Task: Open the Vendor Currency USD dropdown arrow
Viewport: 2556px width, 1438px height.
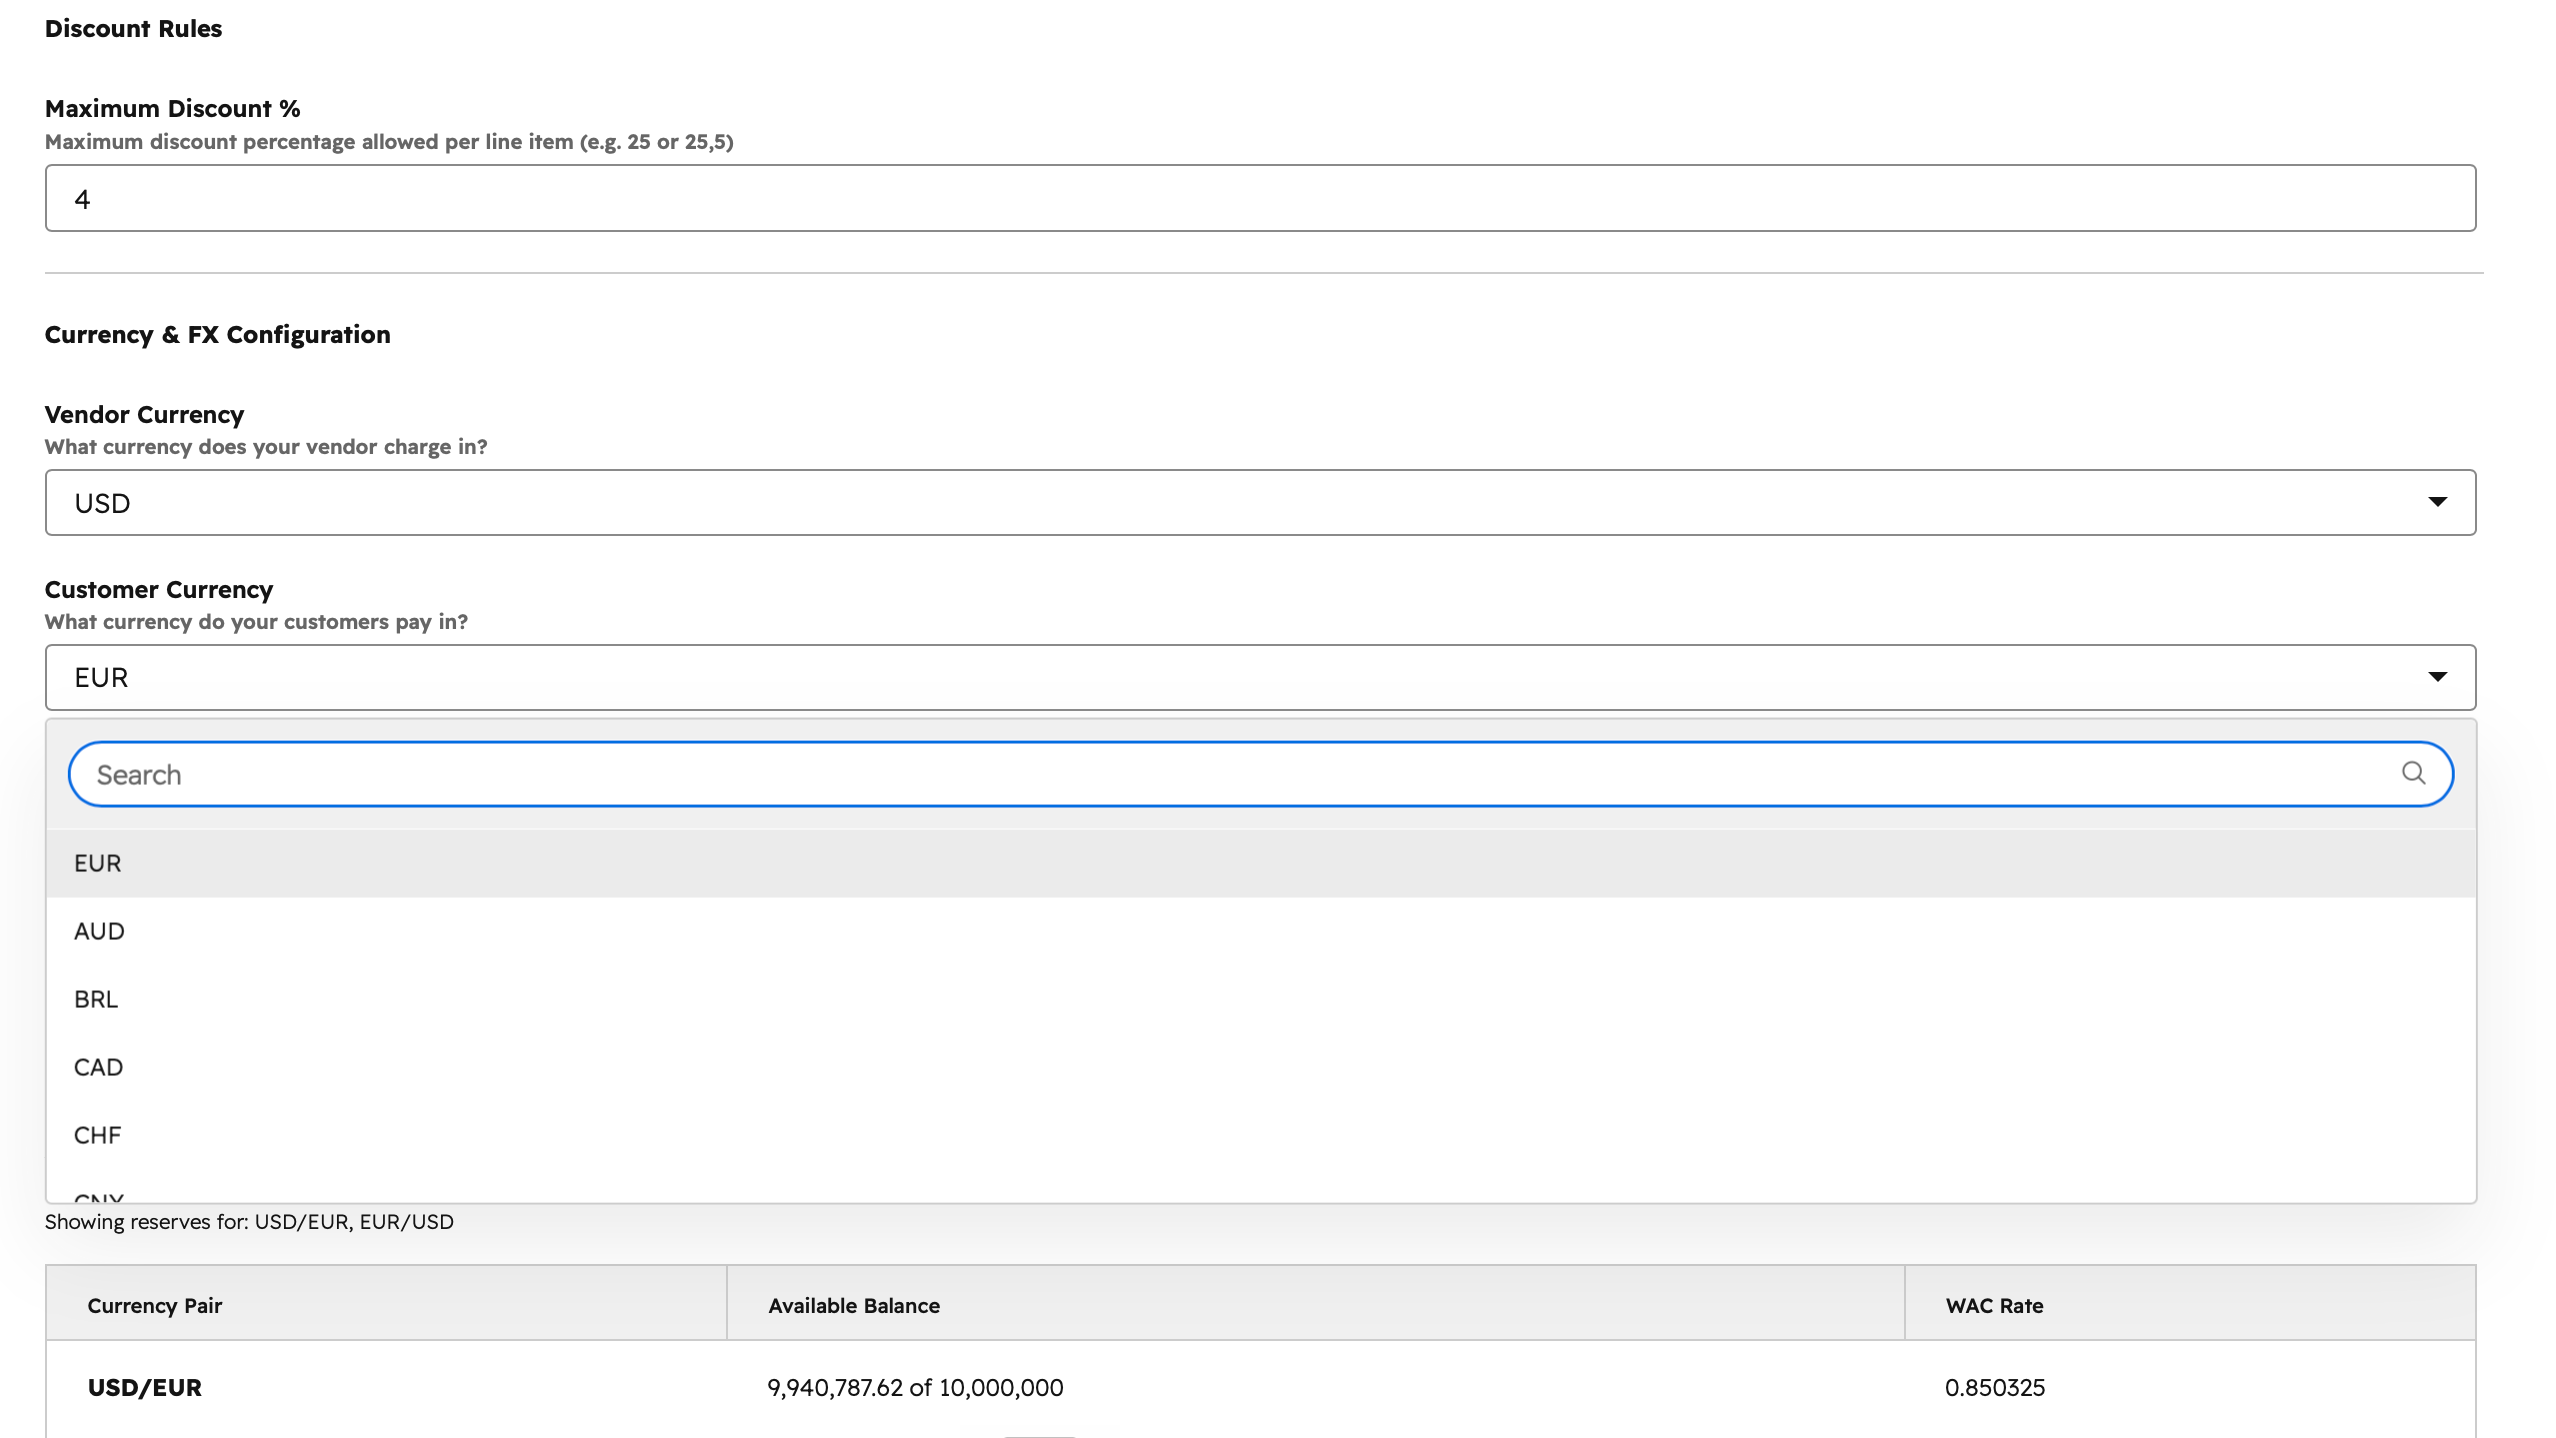Action: click(2437, 502)
